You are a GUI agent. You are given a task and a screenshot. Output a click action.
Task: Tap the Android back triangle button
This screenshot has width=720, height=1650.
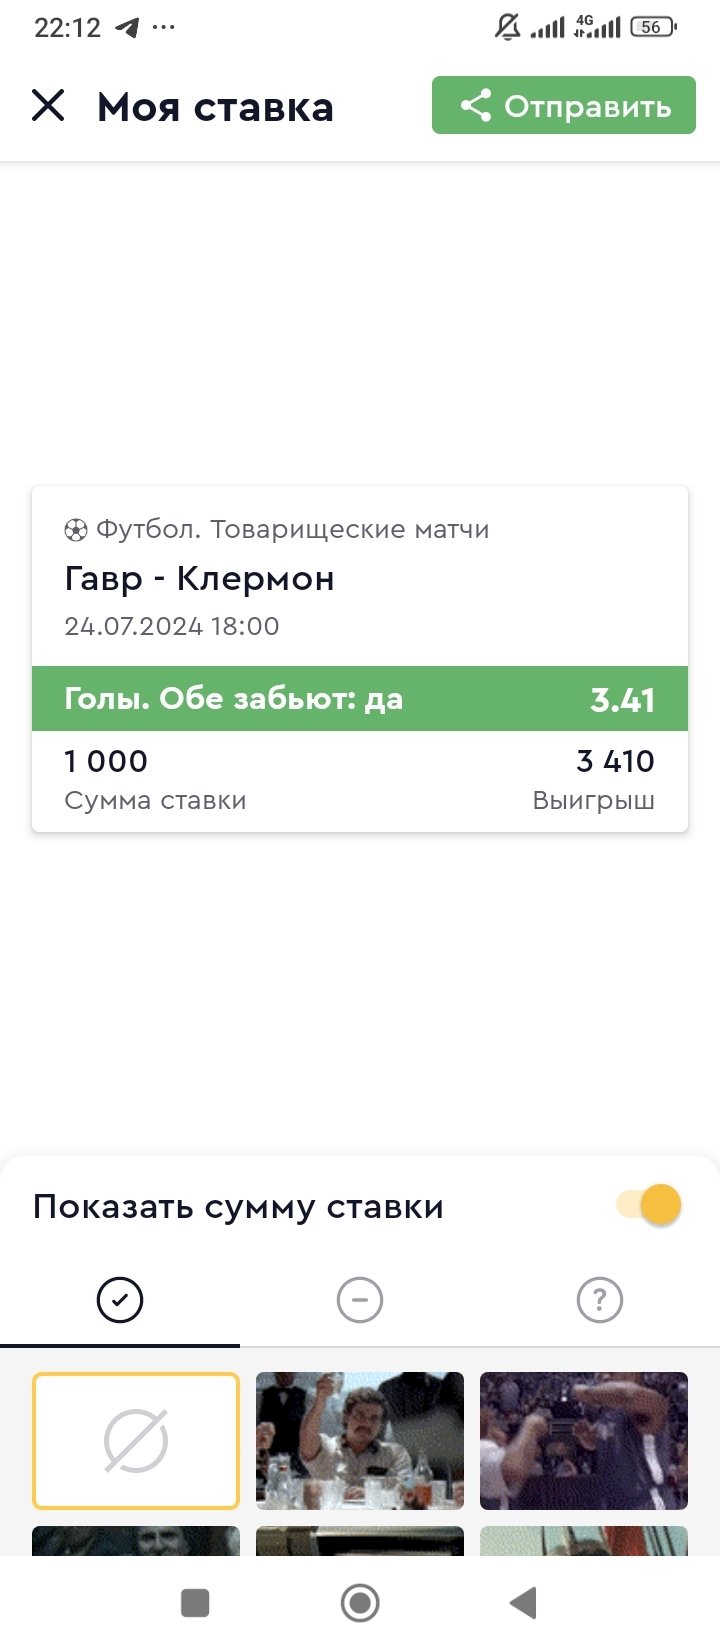pos(523,1603)
